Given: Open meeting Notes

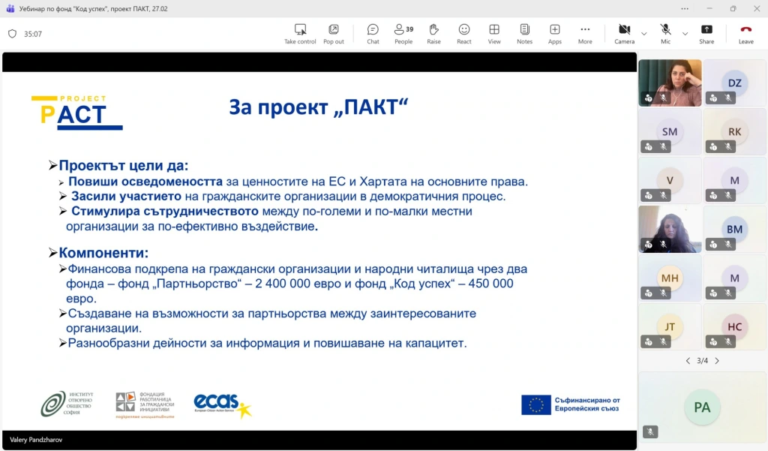Looking at the screenshot, I should pos(525,34).
